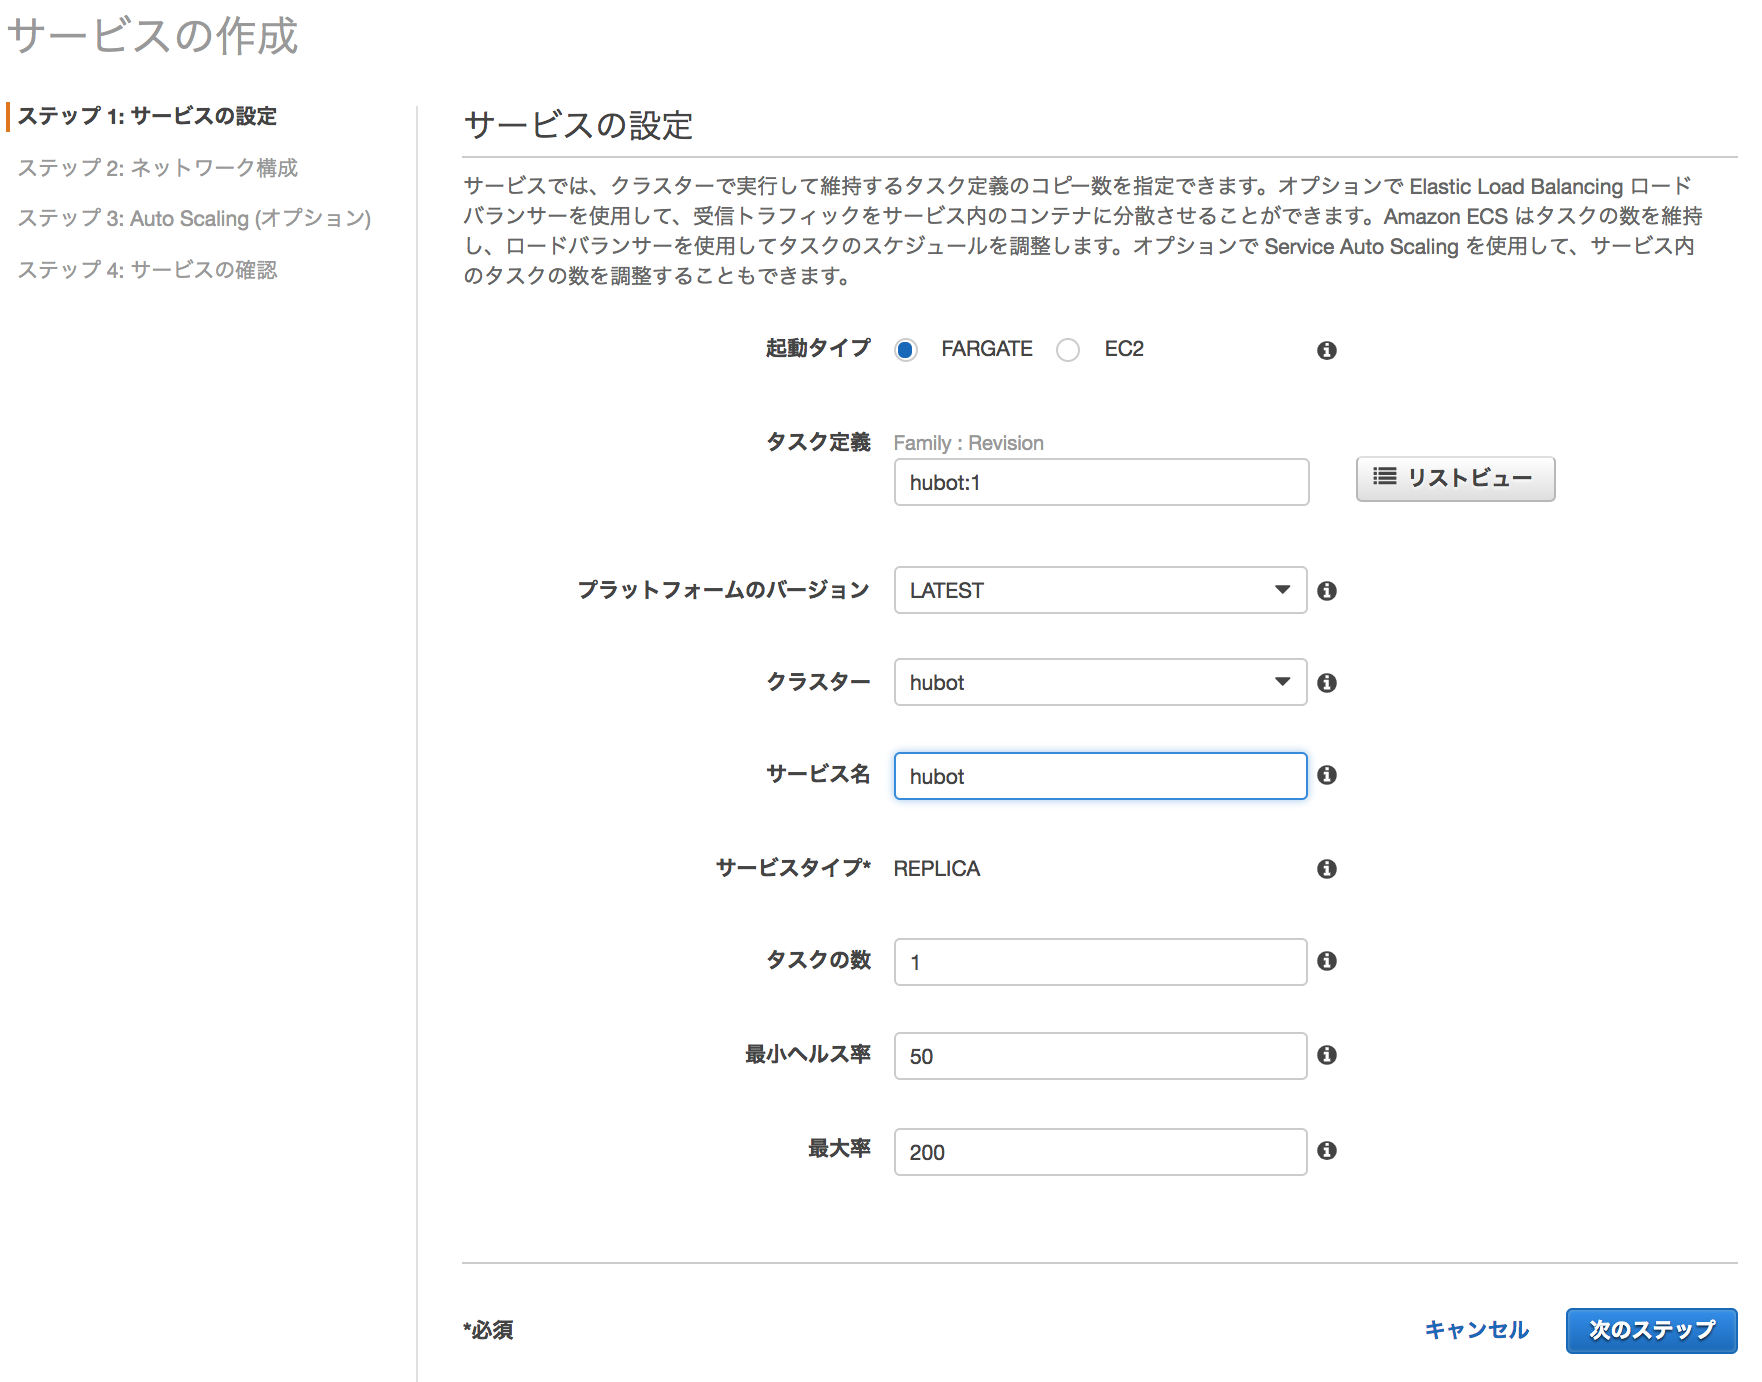The image size is (1762, 1382).
Task: Click info icon beside 最小ヘルス率 field
Action: [1326, 1055]
